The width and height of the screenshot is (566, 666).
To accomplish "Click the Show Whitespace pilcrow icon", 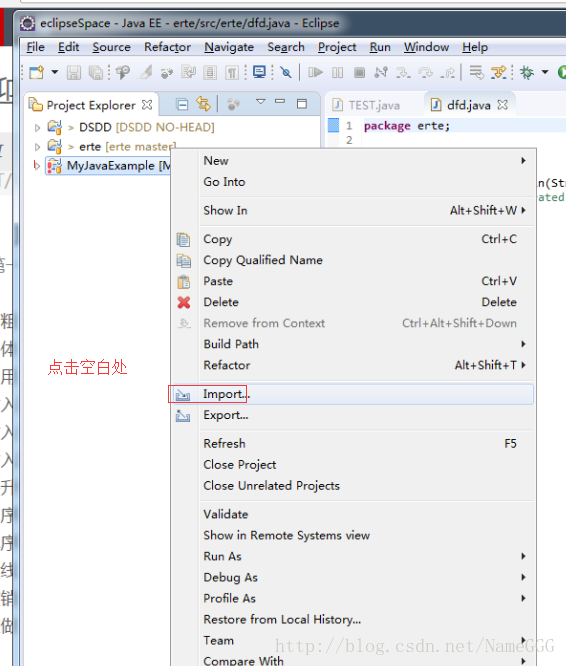I will click(x=231, y=73).
